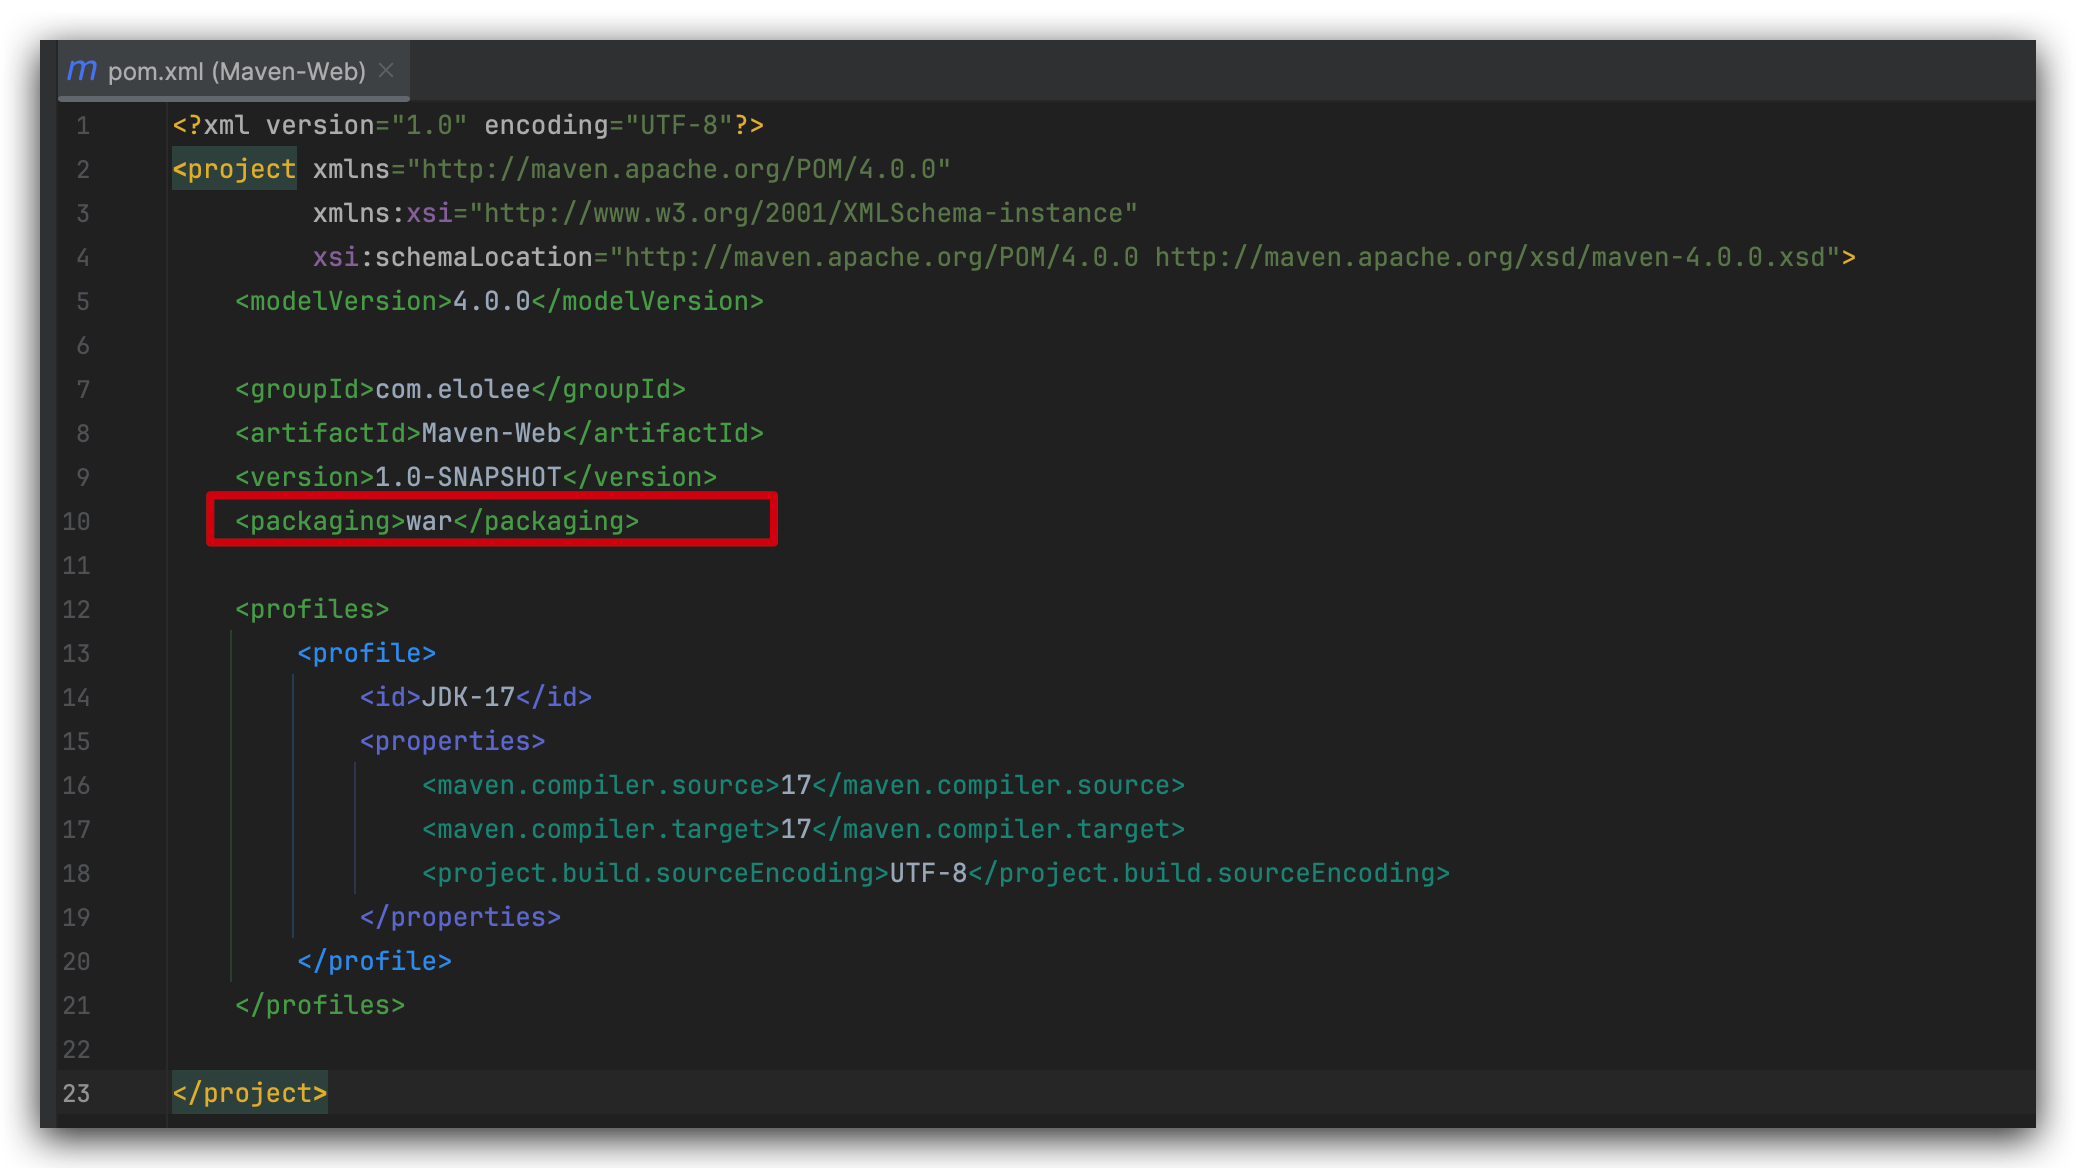Click the closing properties tag

[460, 918]
